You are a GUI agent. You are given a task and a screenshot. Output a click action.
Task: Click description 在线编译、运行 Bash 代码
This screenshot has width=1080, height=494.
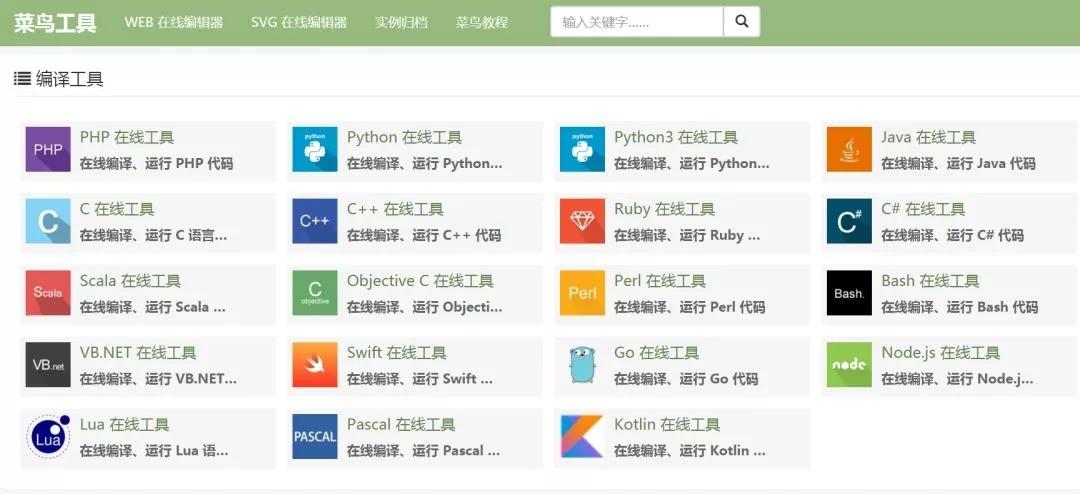pyautogui.click(x=960, y=307)
